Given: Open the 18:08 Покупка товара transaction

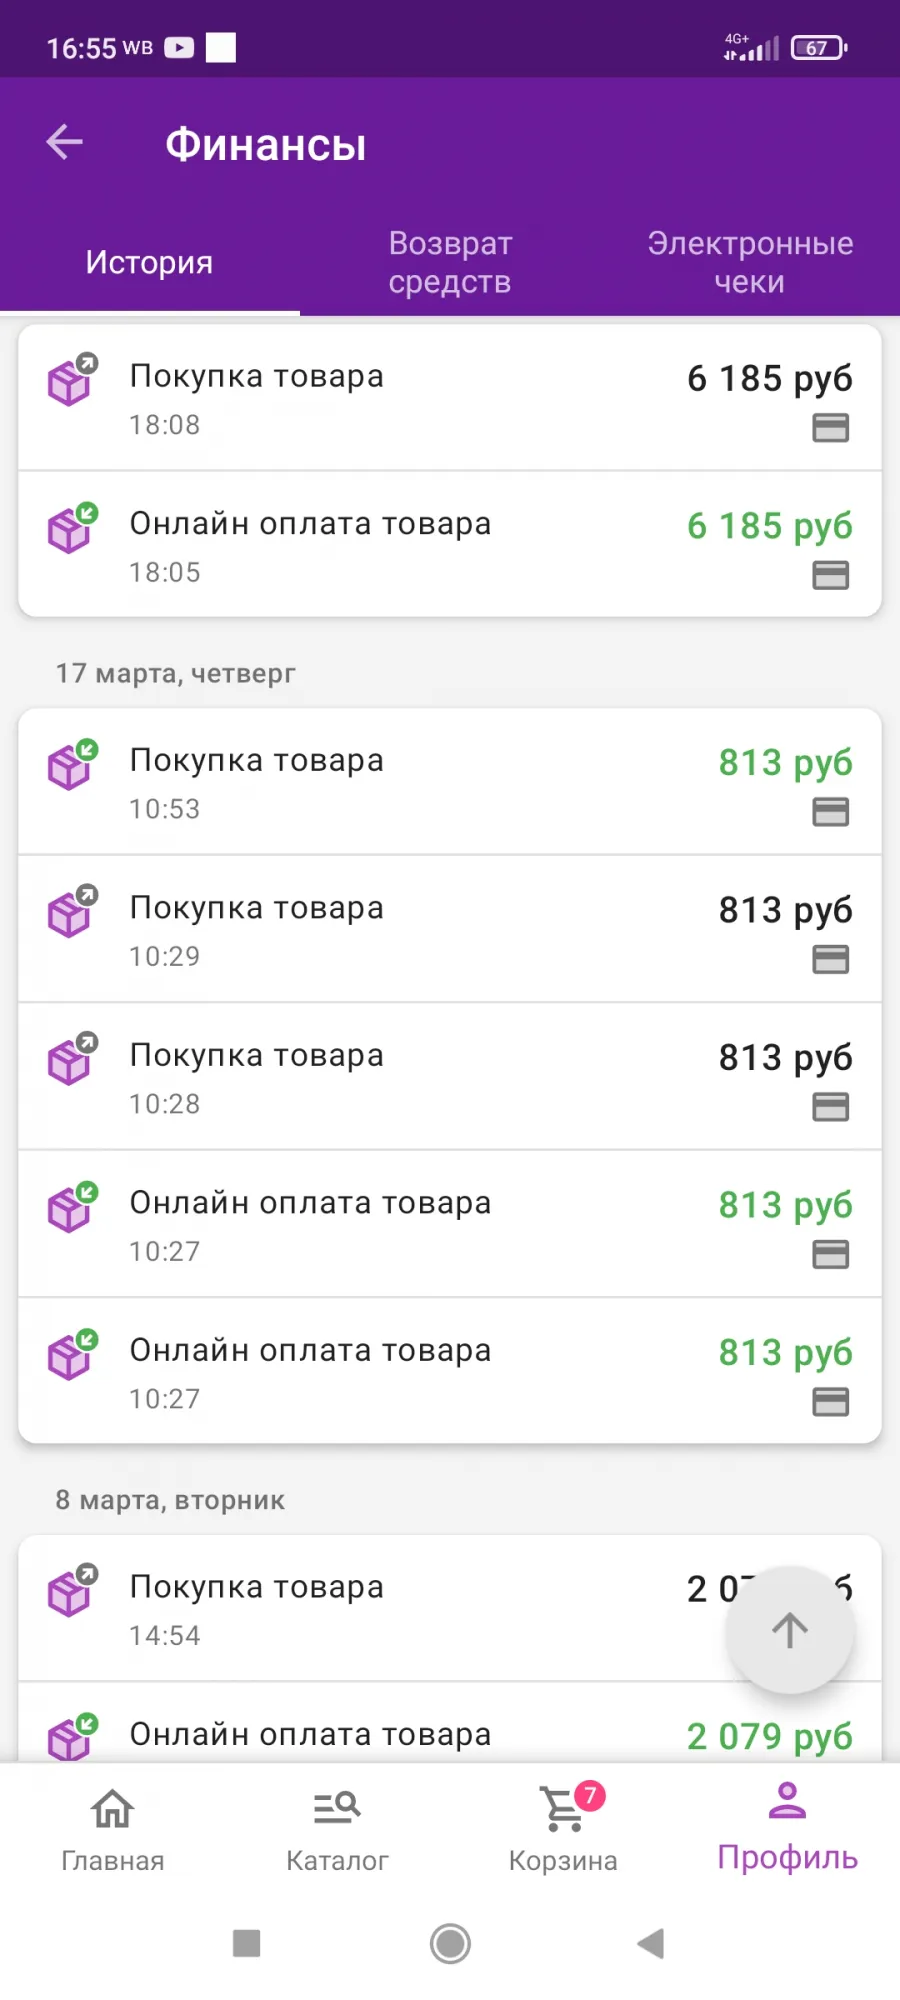Looking at the screenshot, I should point(450,397).
